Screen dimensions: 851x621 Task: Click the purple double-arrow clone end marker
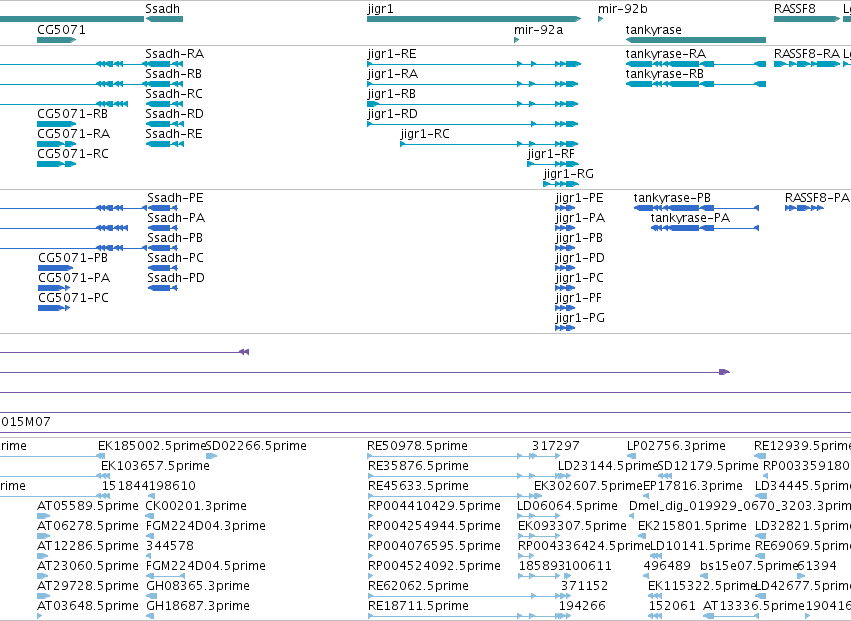(x=244, y=352)
